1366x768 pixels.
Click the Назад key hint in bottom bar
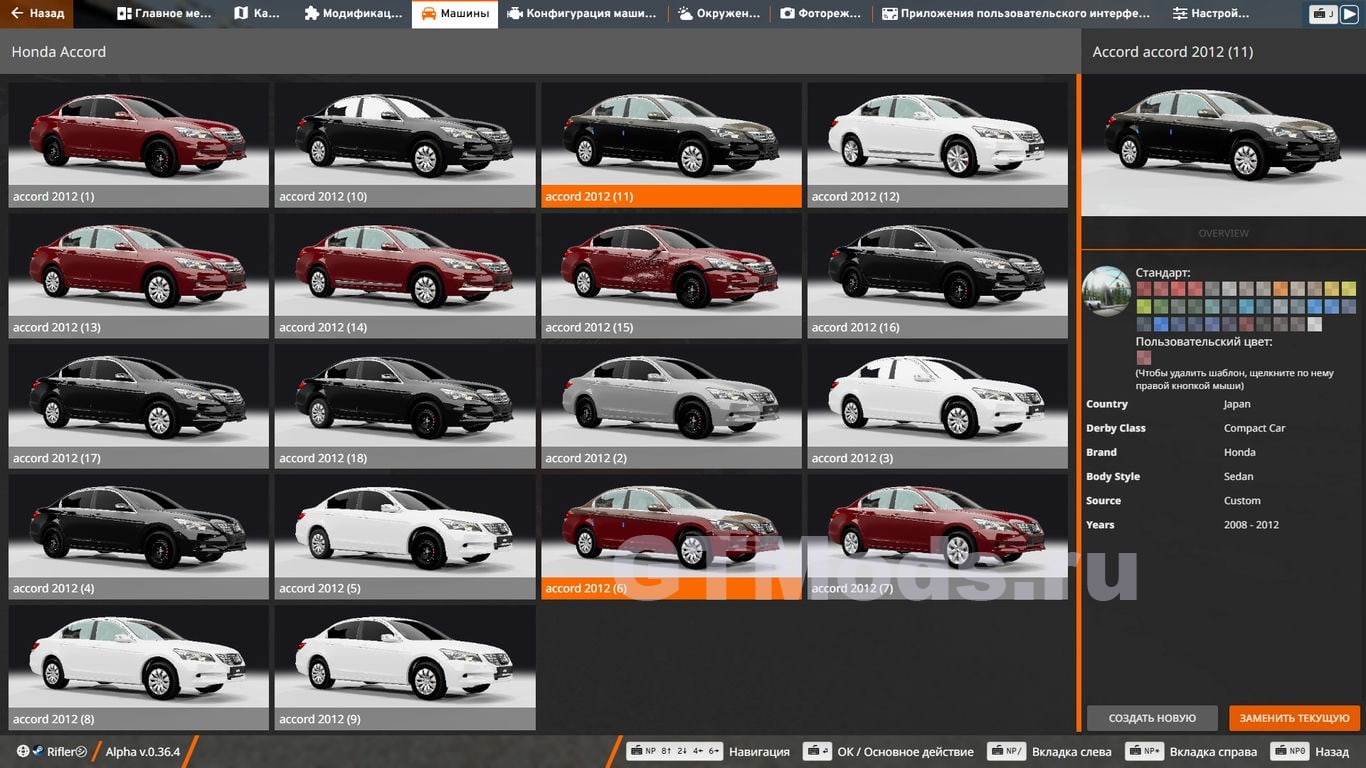(1309, 751)
